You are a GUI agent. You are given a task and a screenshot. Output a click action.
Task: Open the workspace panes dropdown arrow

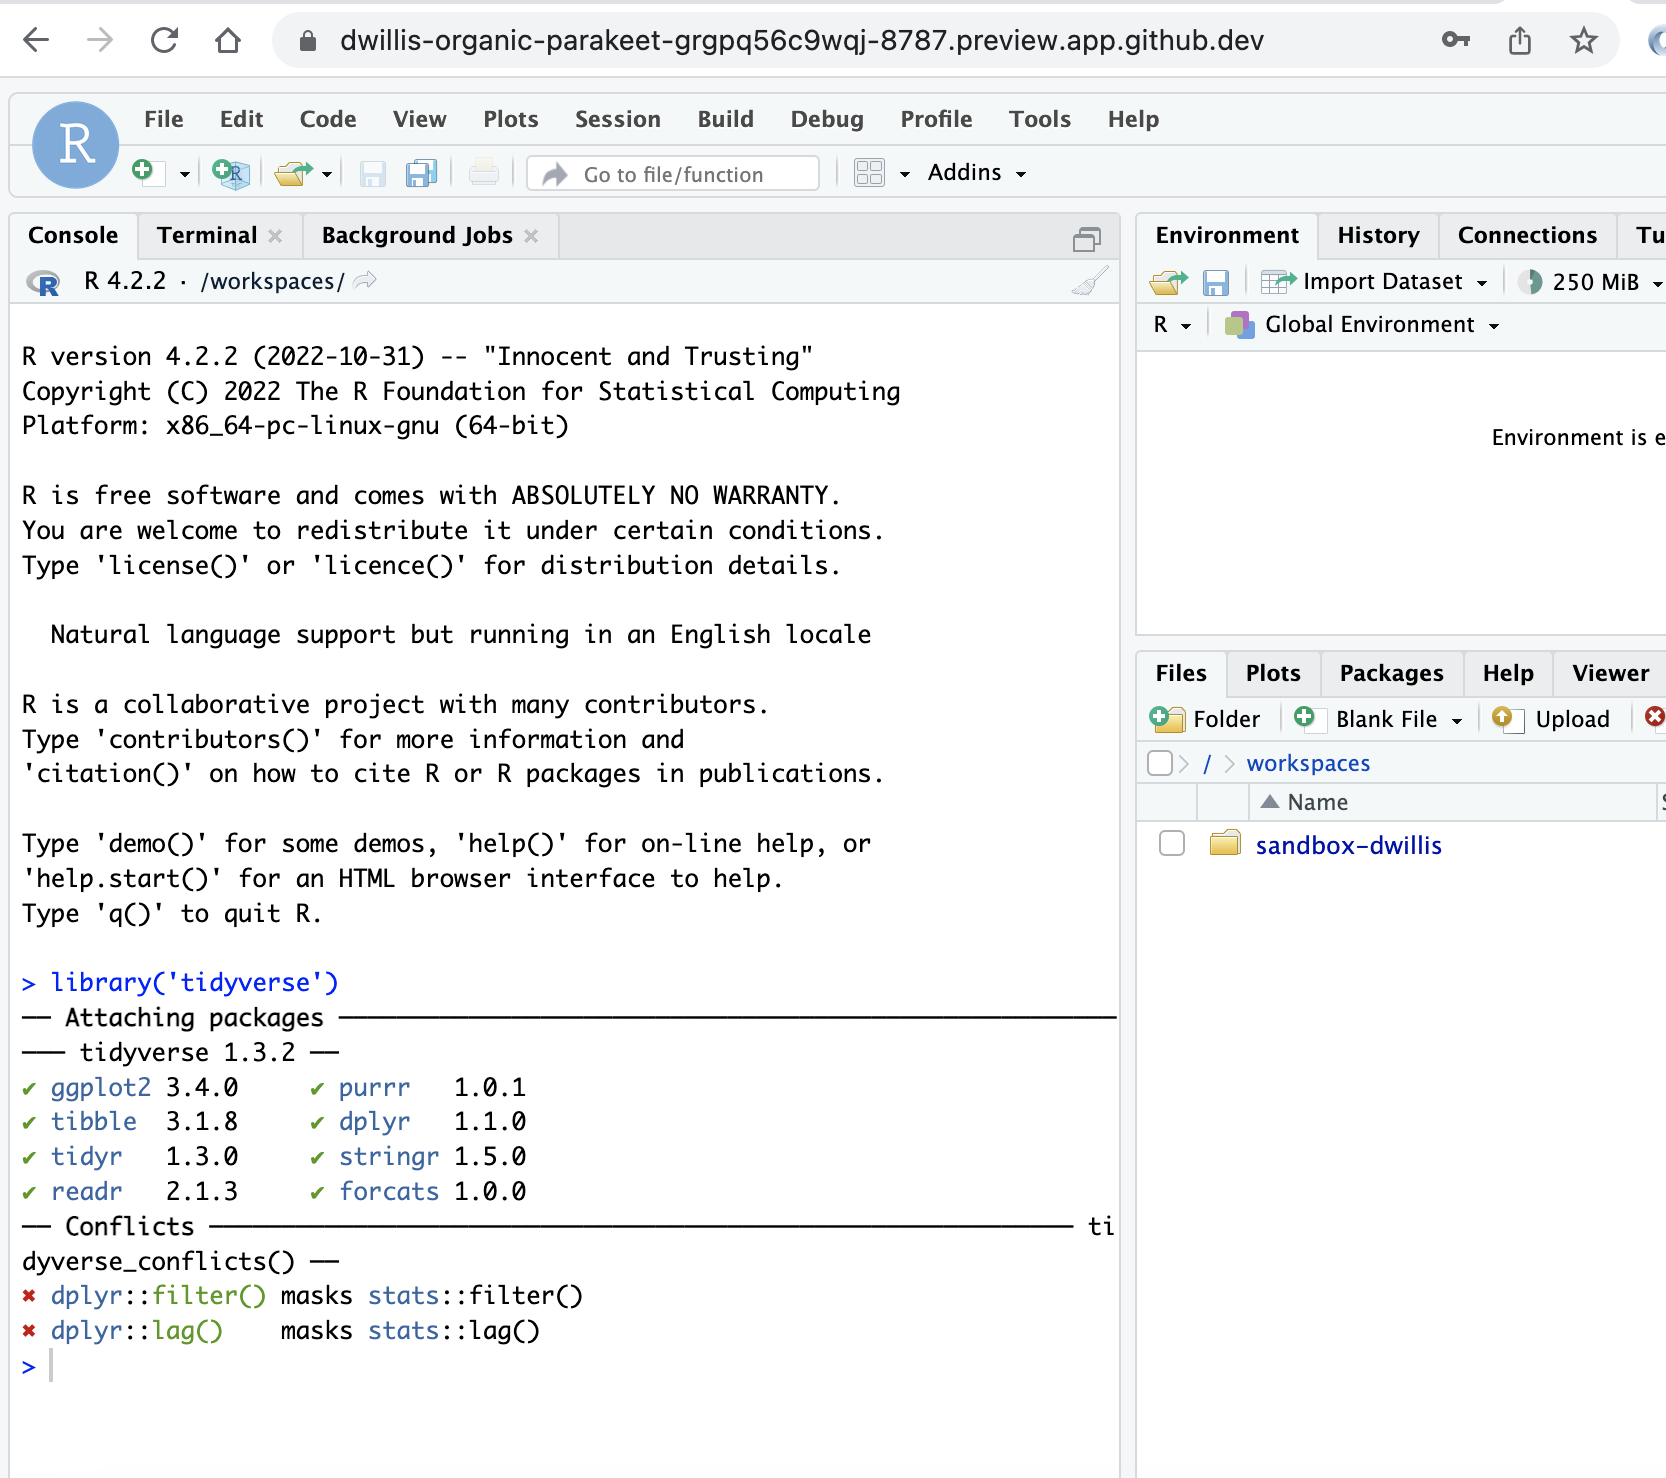pyautogui.click(x=905, y=174)
